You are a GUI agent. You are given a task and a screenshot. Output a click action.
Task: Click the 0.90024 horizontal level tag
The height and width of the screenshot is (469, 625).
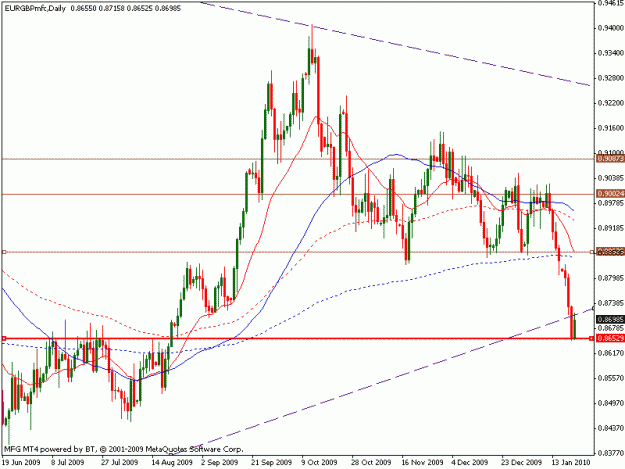tap(610, 194)
